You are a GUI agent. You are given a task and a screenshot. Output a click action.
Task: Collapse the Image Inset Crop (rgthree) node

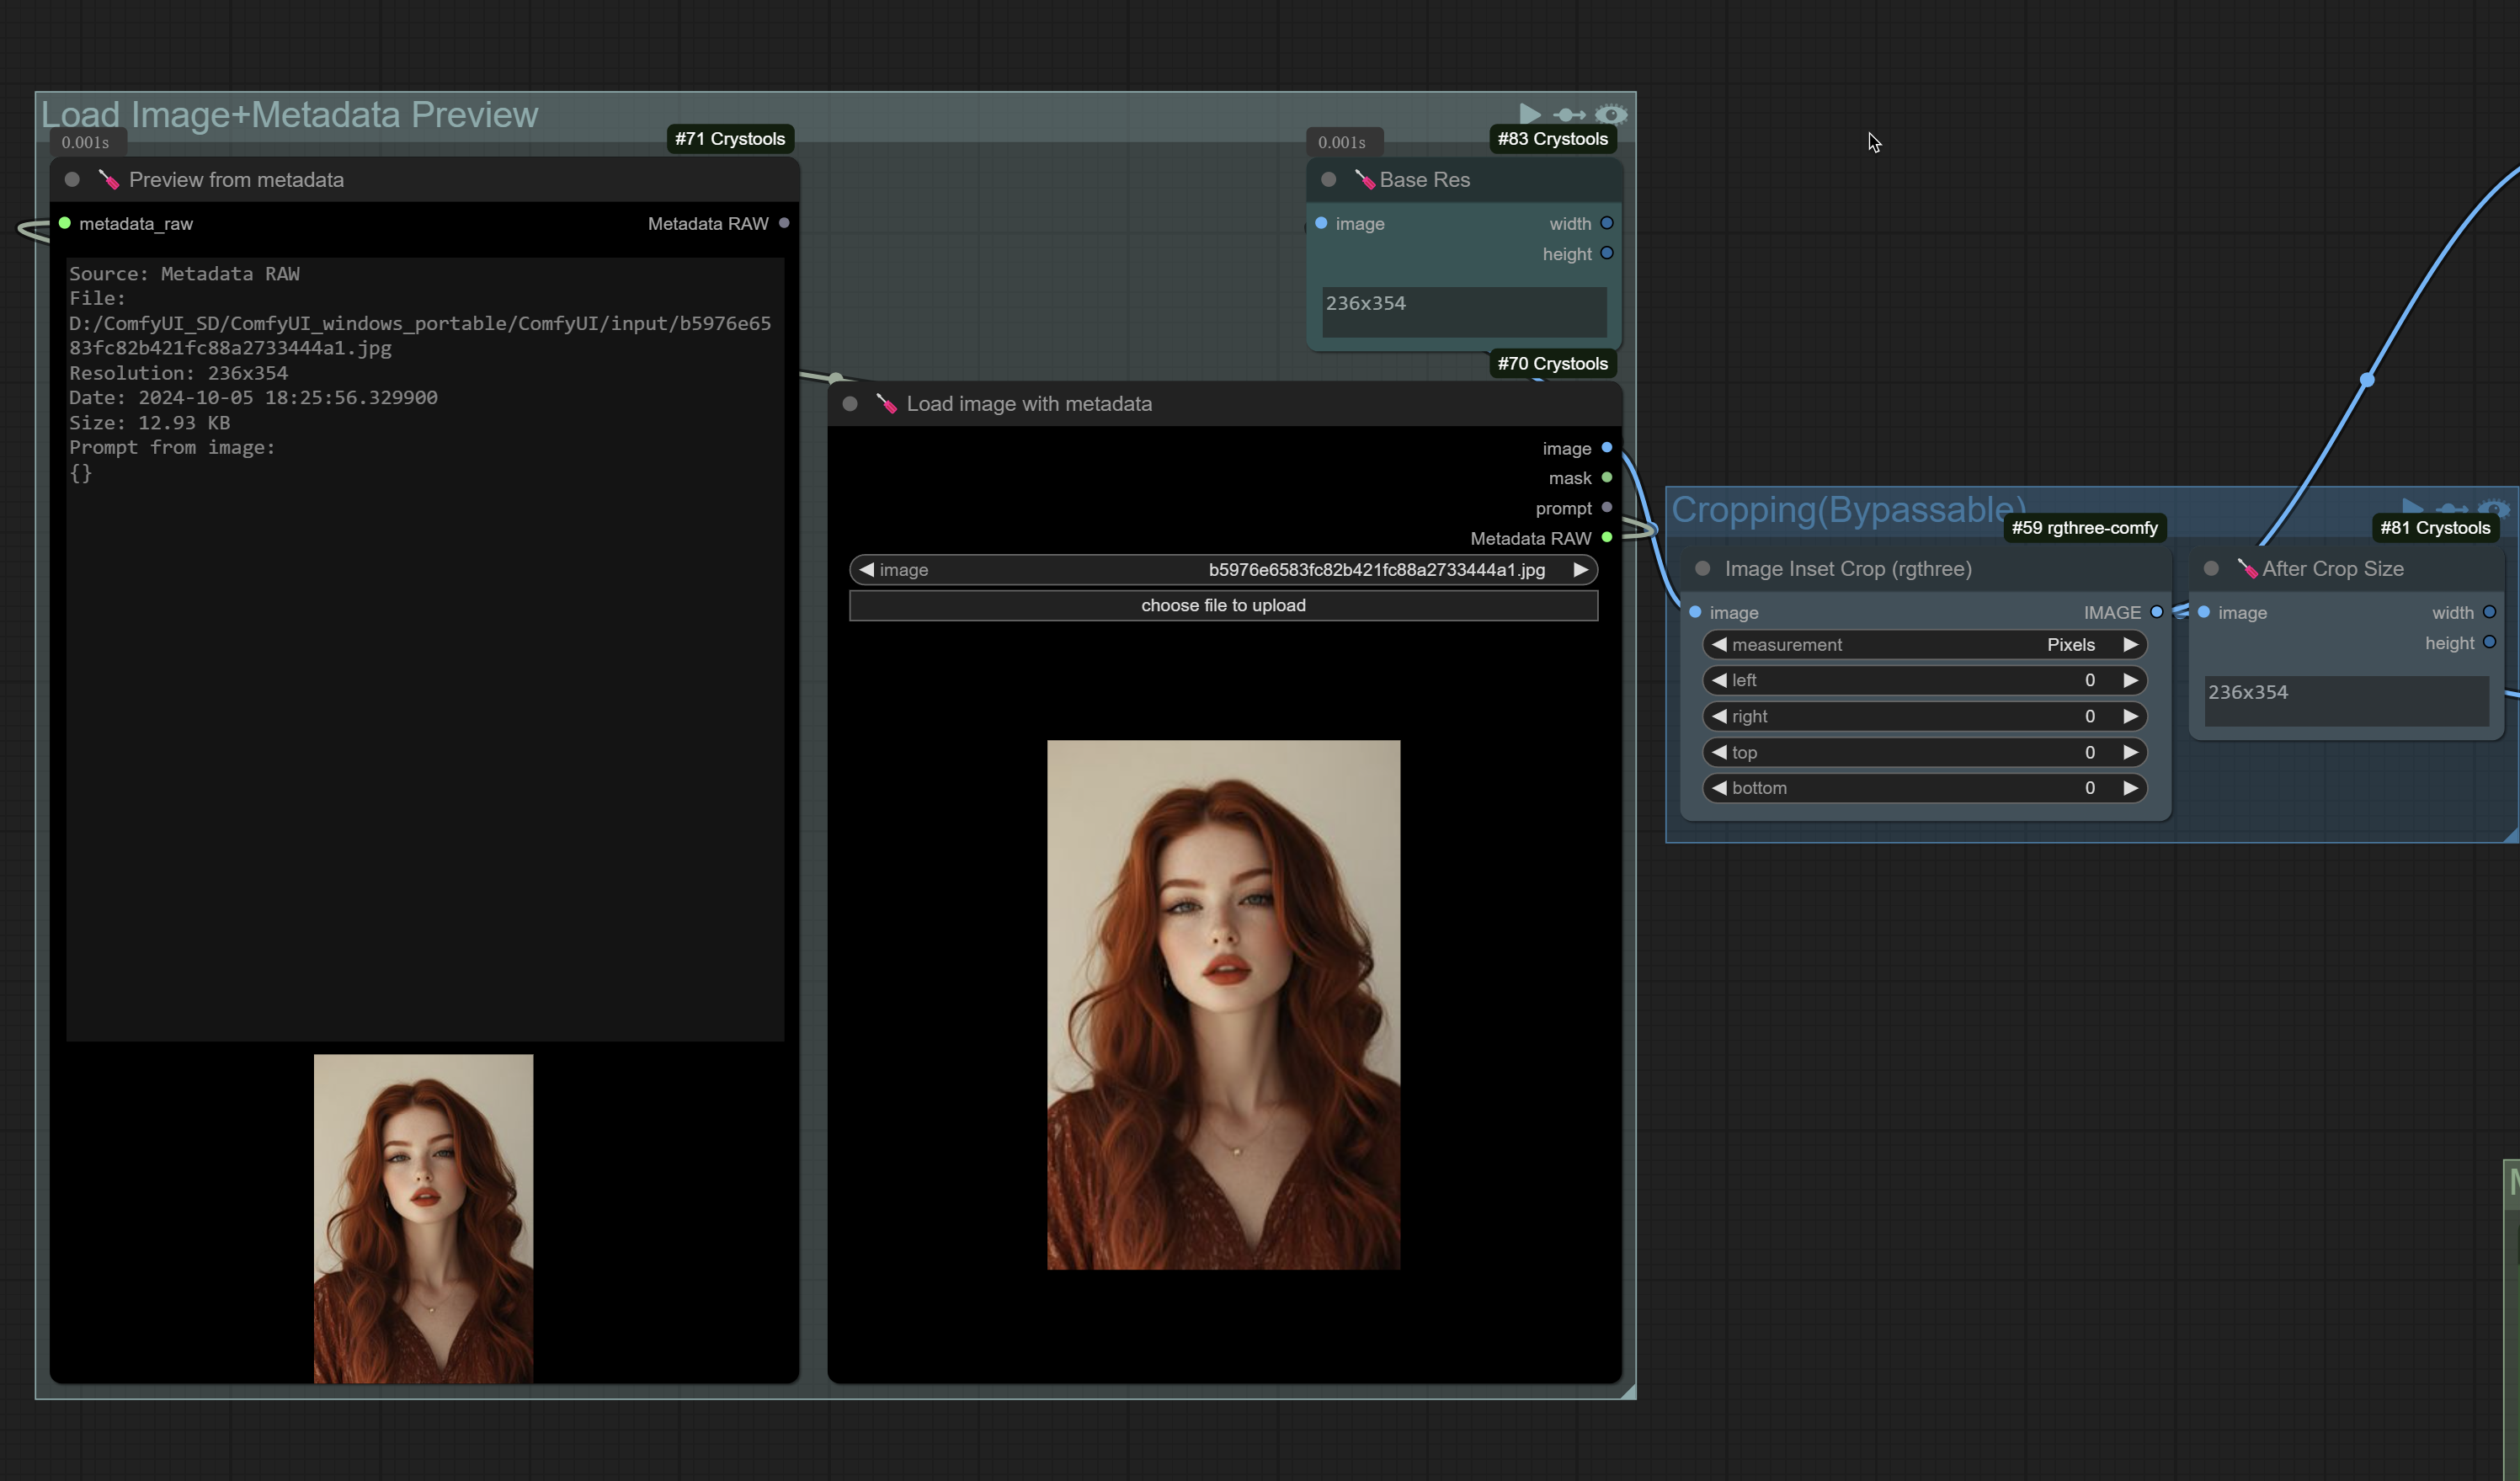pos(1702,569)
